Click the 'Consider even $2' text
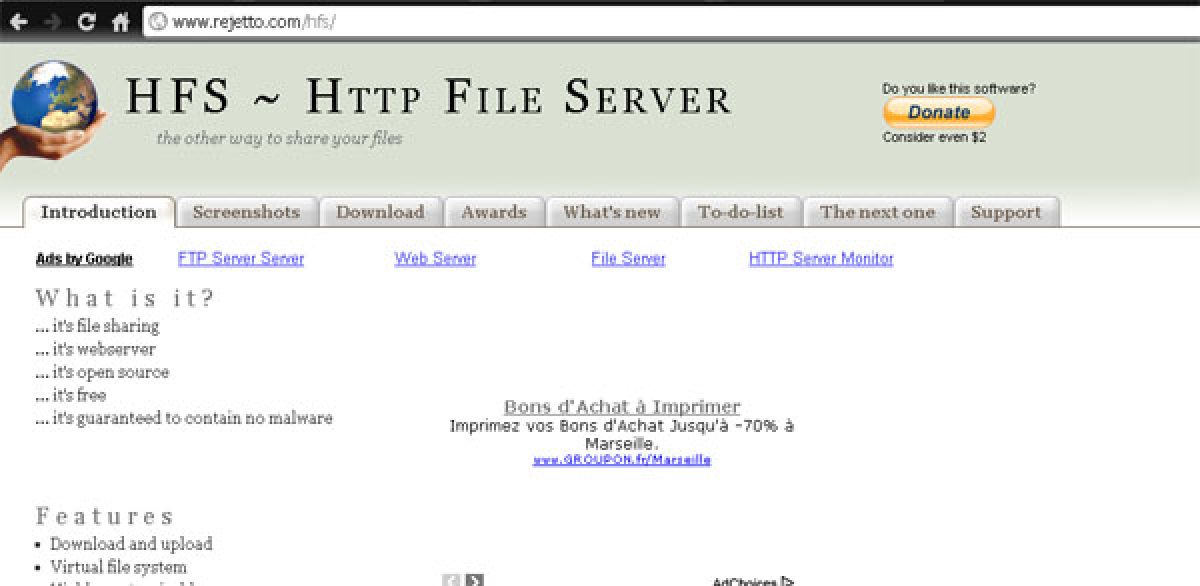The height and width of the screenshot is (586, 1200). click(934, 137)
